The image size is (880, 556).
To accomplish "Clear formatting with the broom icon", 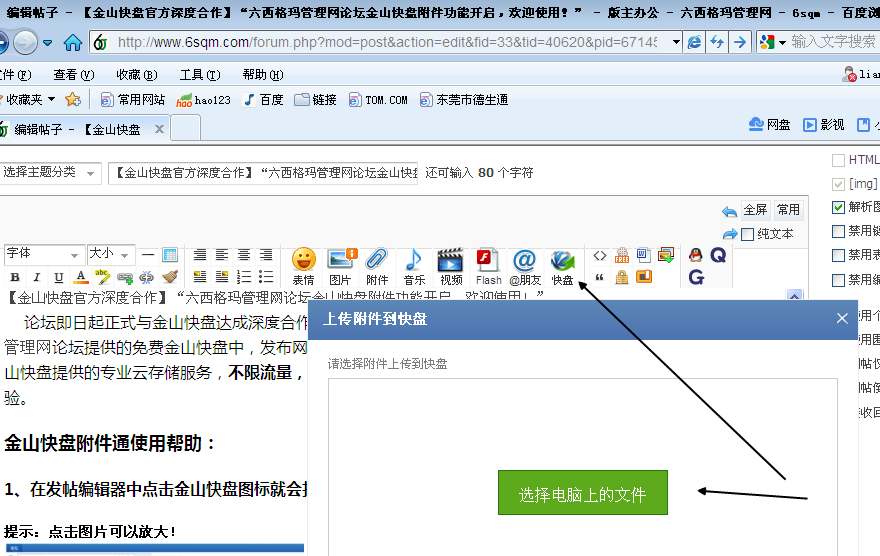I will 169,277.
